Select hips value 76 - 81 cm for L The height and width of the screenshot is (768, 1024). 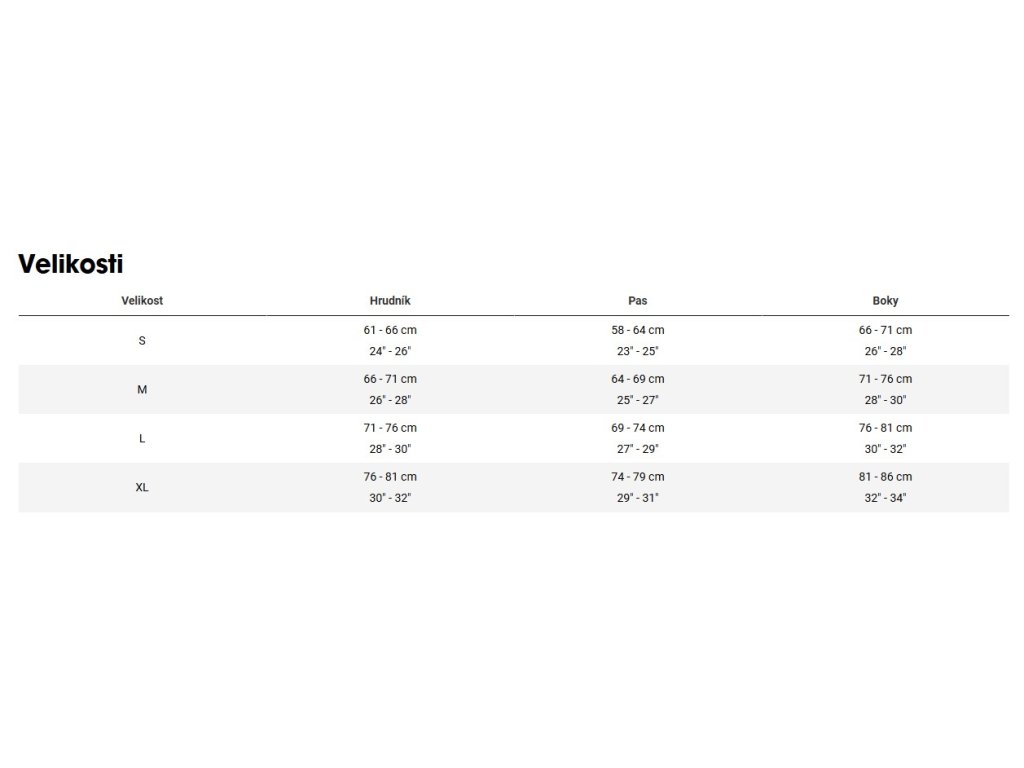click(885, 428)
